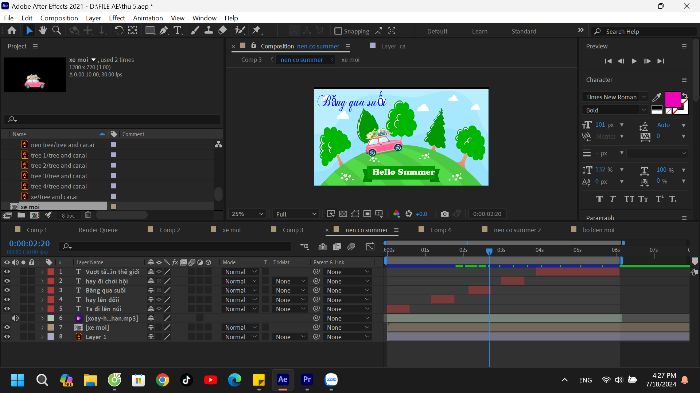
Task: Open the Composition menu
Action: (59, 18)
